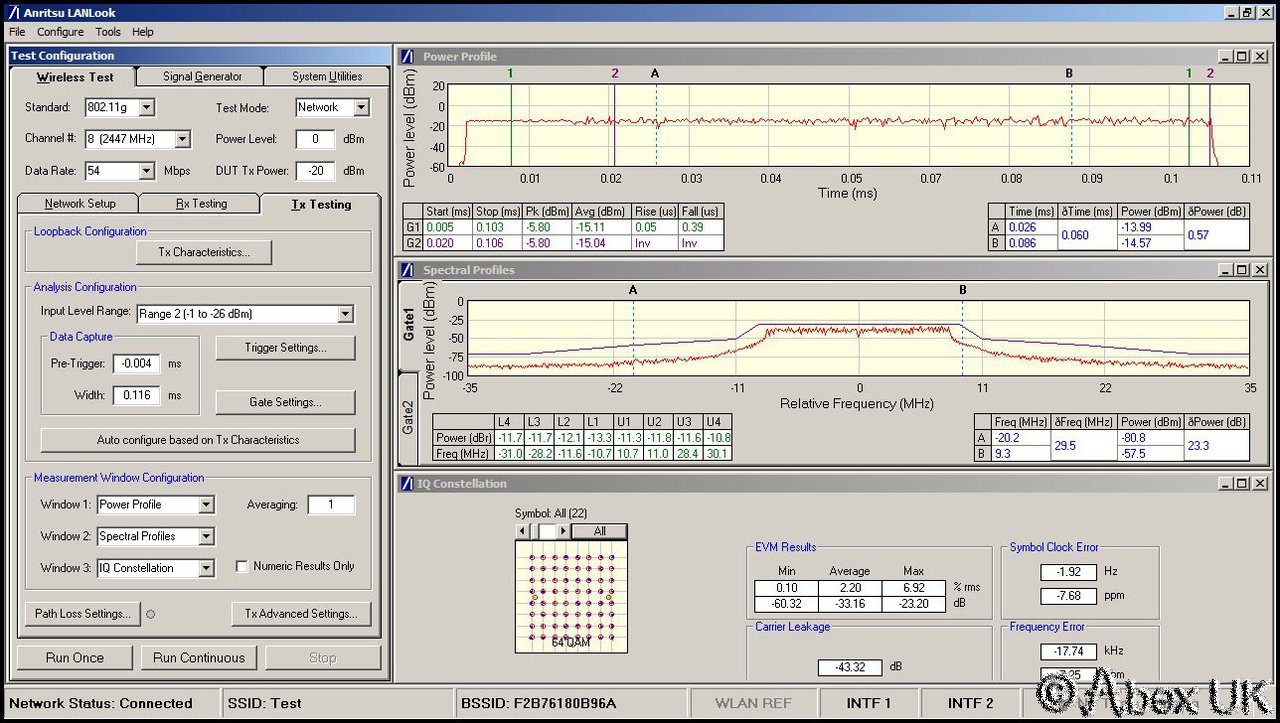
Task: Click the Run Once button
Action: coord(75,658)
